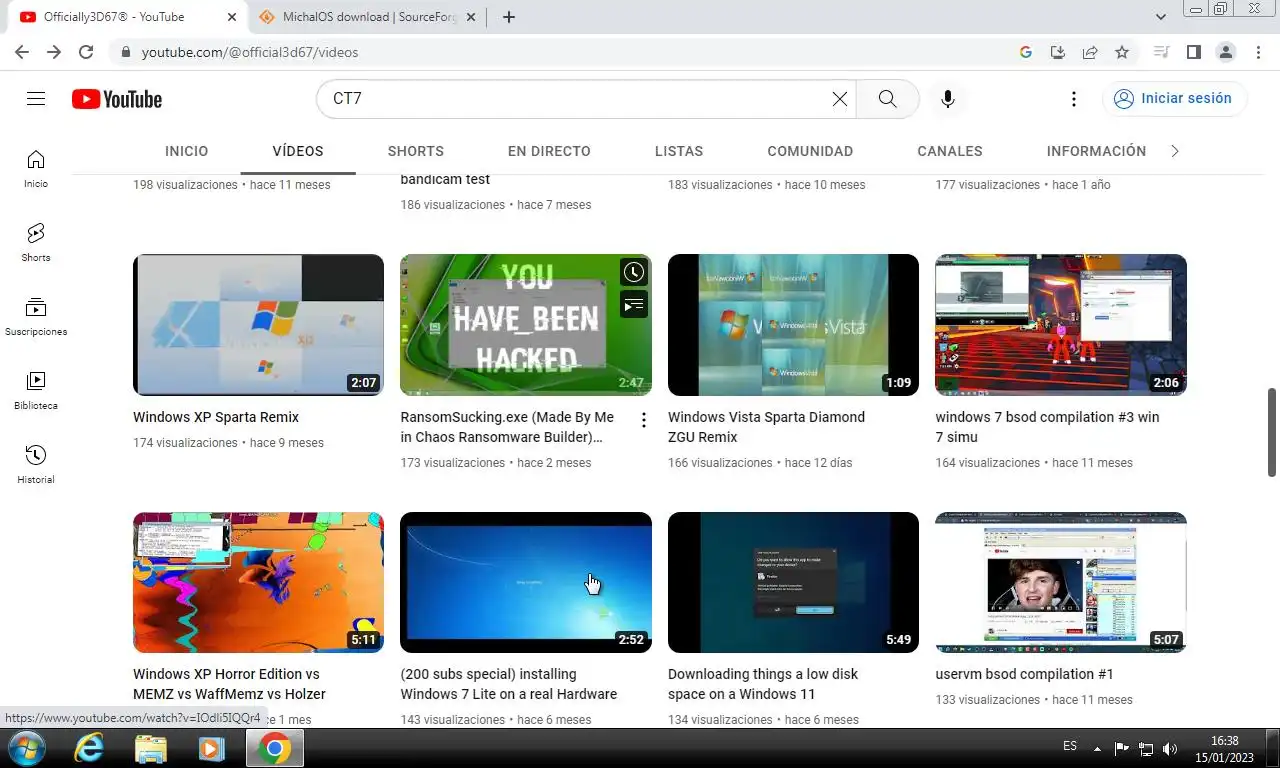Click the Windows Vista Sparta thumbnail

coord(793,325)
